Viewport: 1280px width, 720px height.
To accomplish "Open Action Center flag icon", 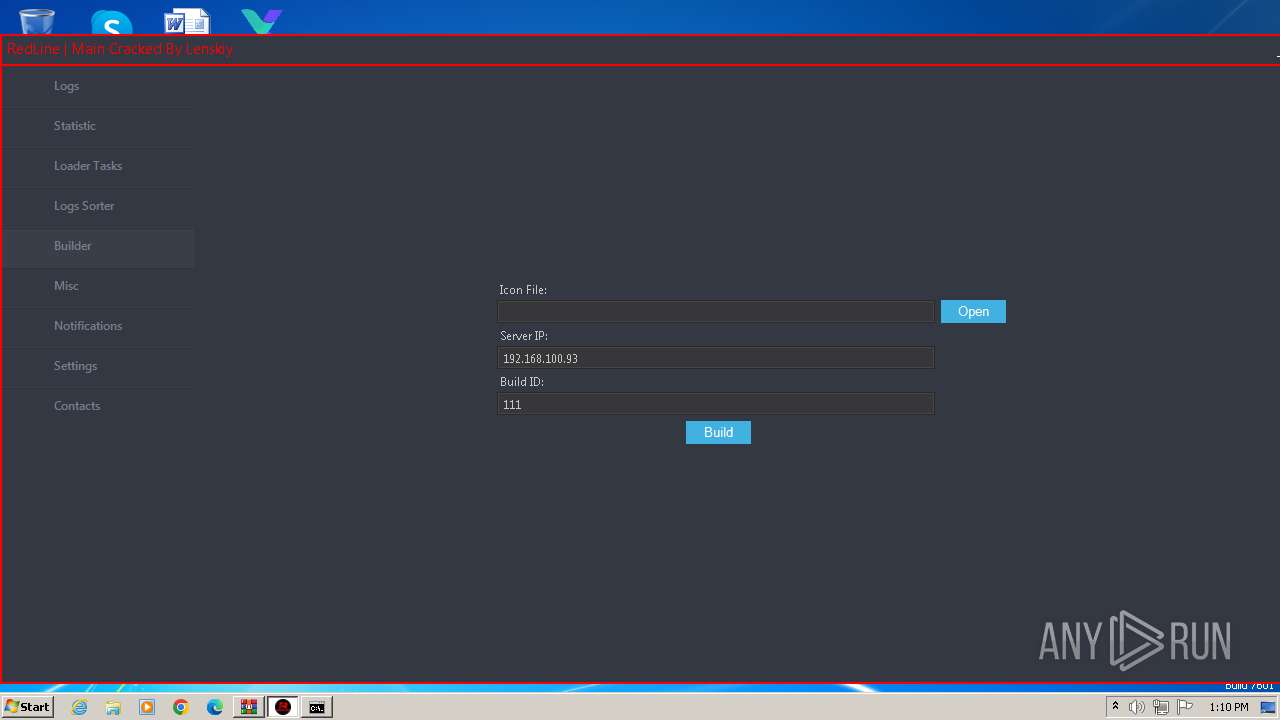I will pos(1185,707).
